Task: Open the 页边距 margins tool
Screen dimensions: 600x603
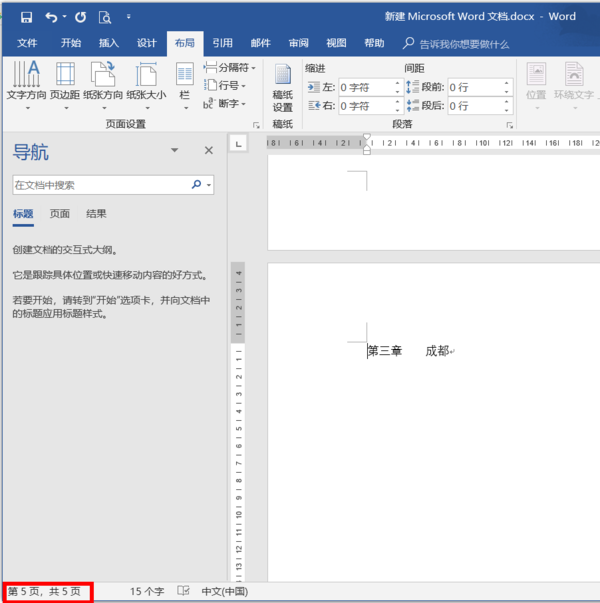Action: tap(65, 85)
